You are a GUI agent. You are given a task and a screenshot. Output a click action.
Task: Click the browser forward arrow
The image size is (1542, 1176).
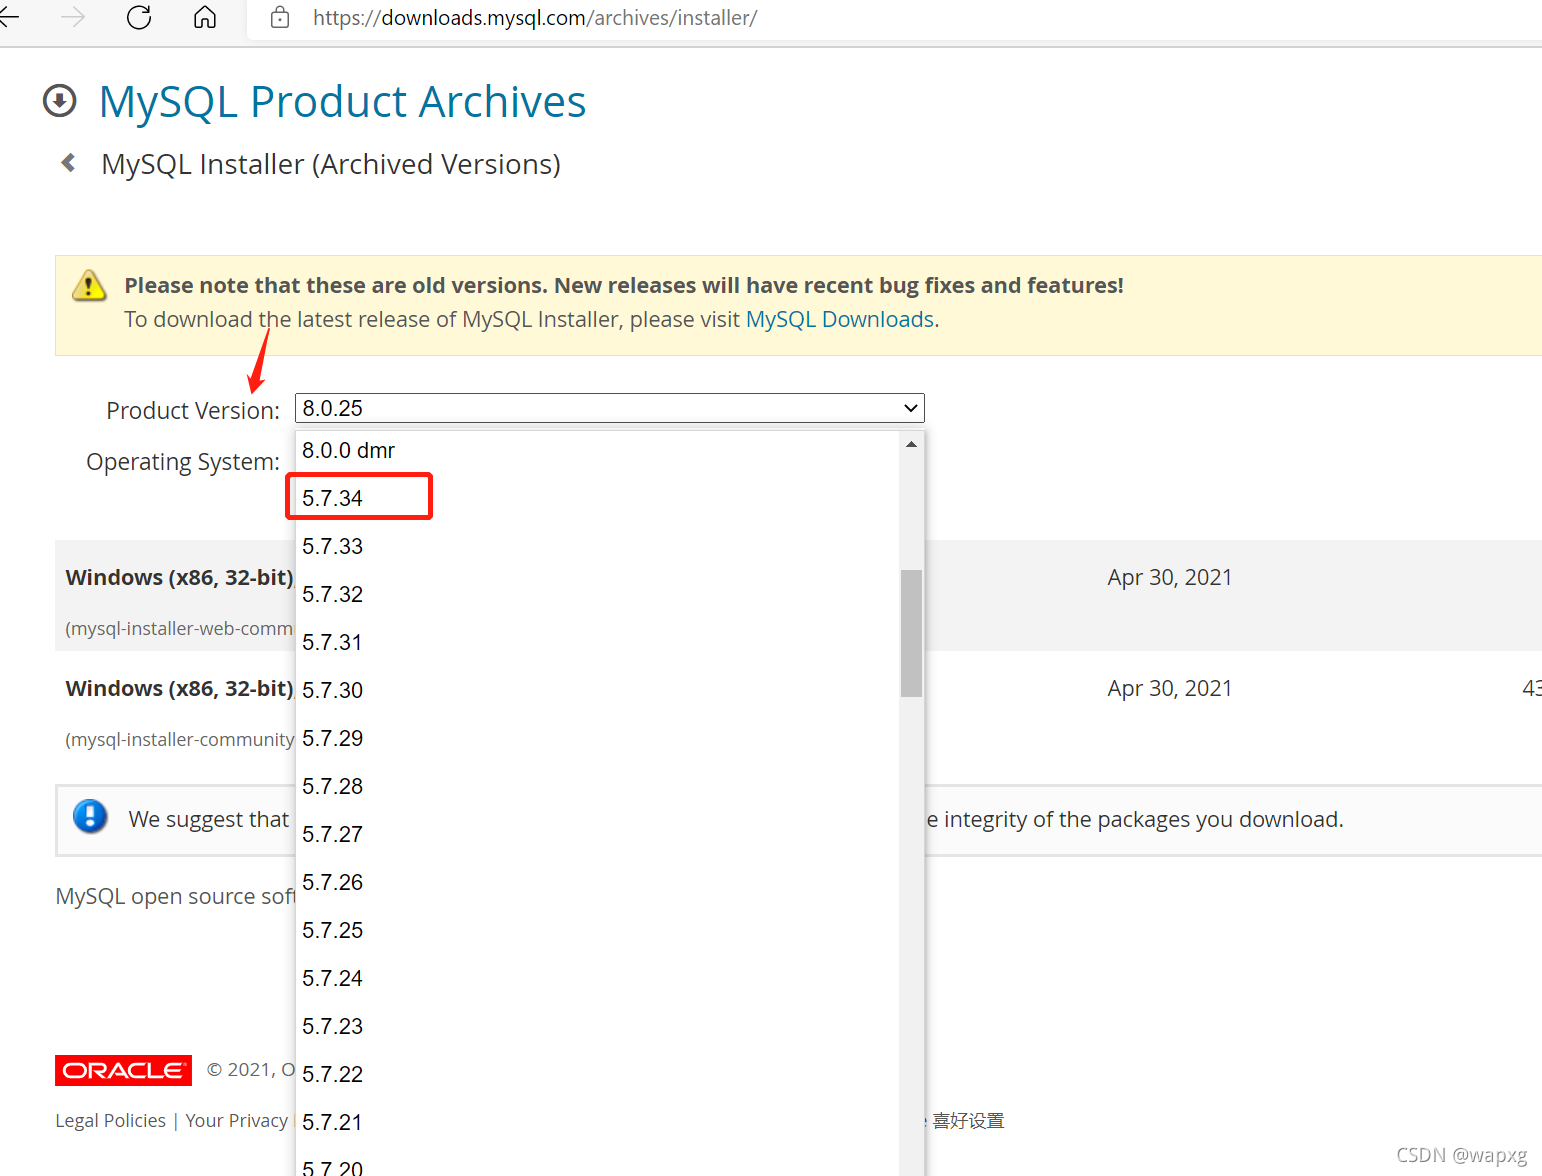point(73,17)
